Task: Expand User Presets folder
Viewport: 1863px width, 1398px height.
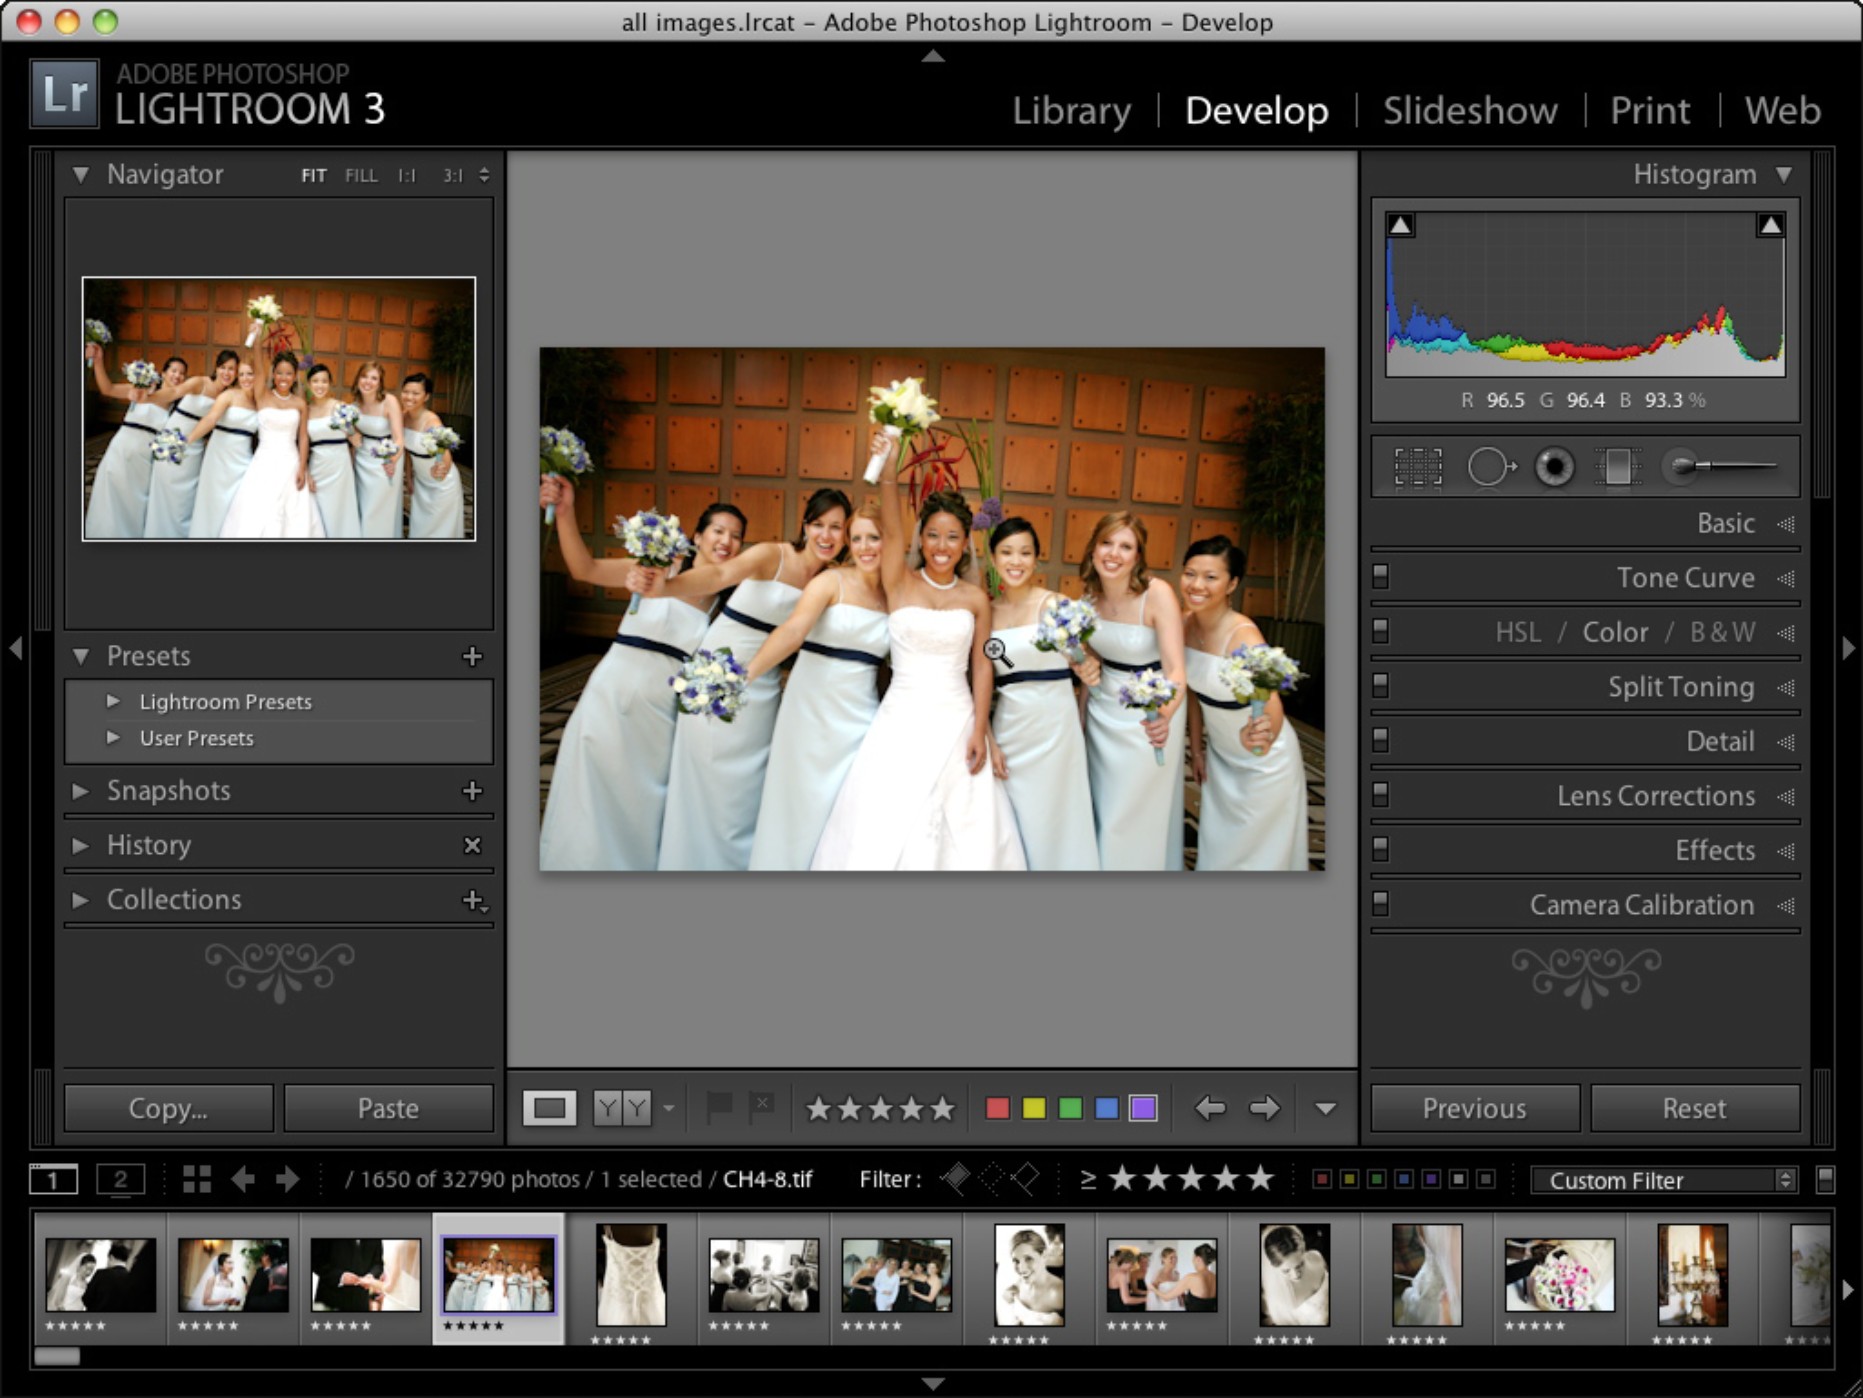Action: (113, 737)
